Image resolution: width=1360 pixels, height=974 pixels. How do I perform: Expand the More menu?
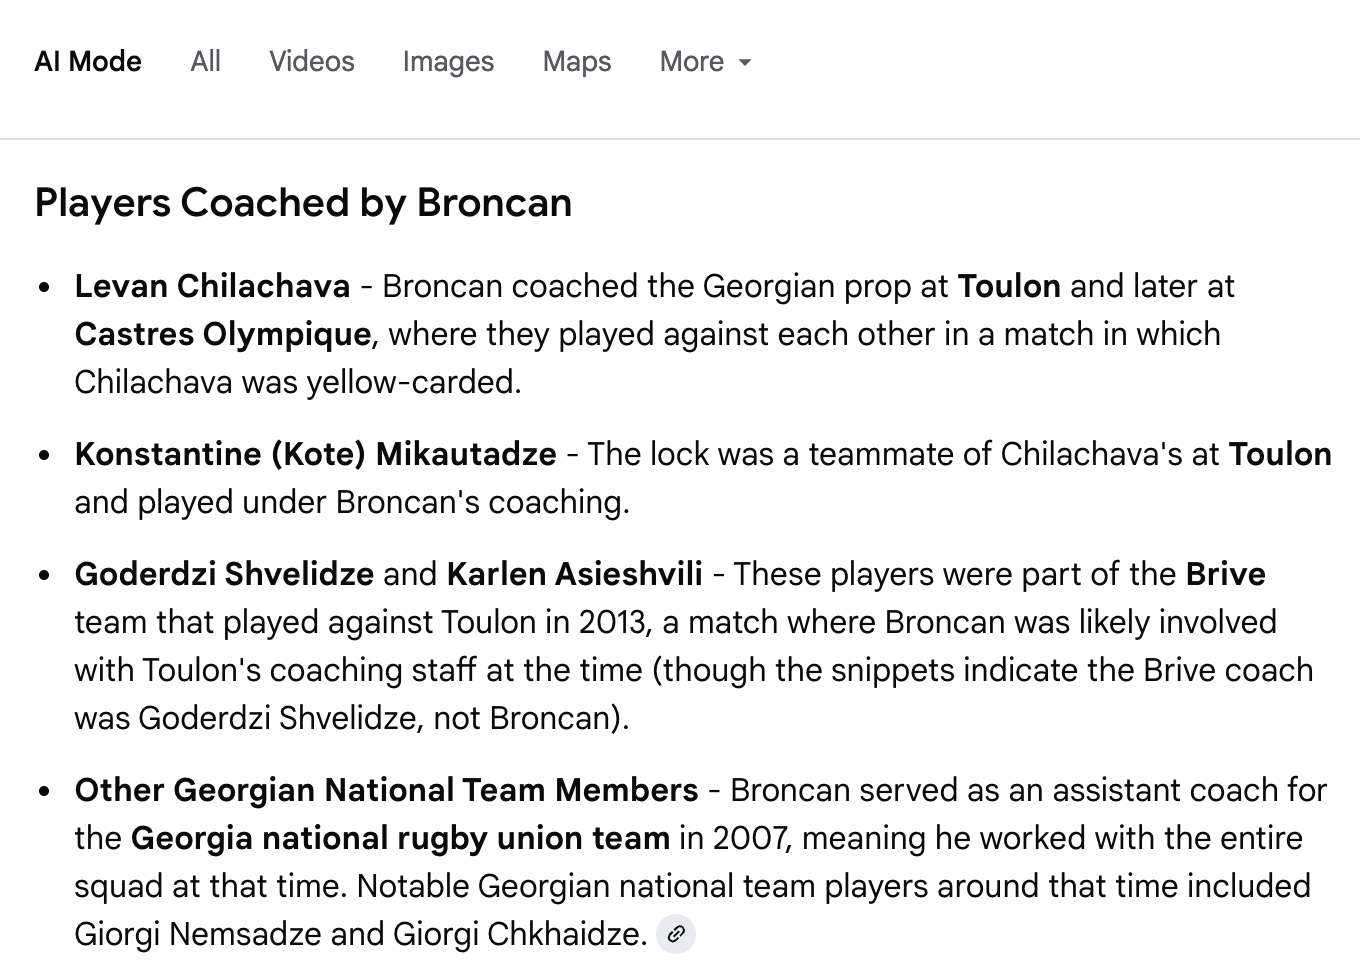tap(692, 62)
